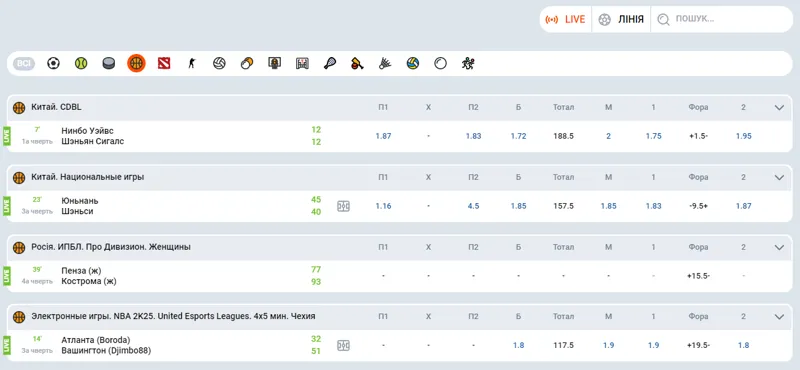Switch to the LIVE tab

click(x=566, y=19)
